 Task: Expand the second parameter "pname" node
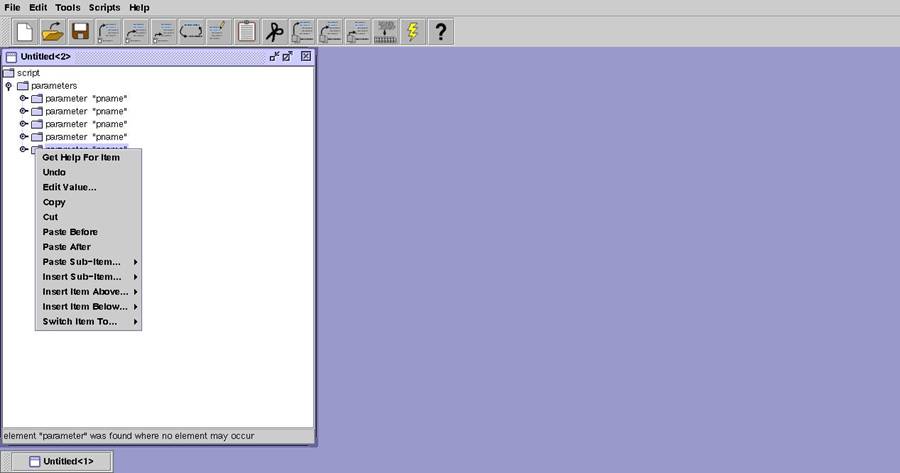24,111
